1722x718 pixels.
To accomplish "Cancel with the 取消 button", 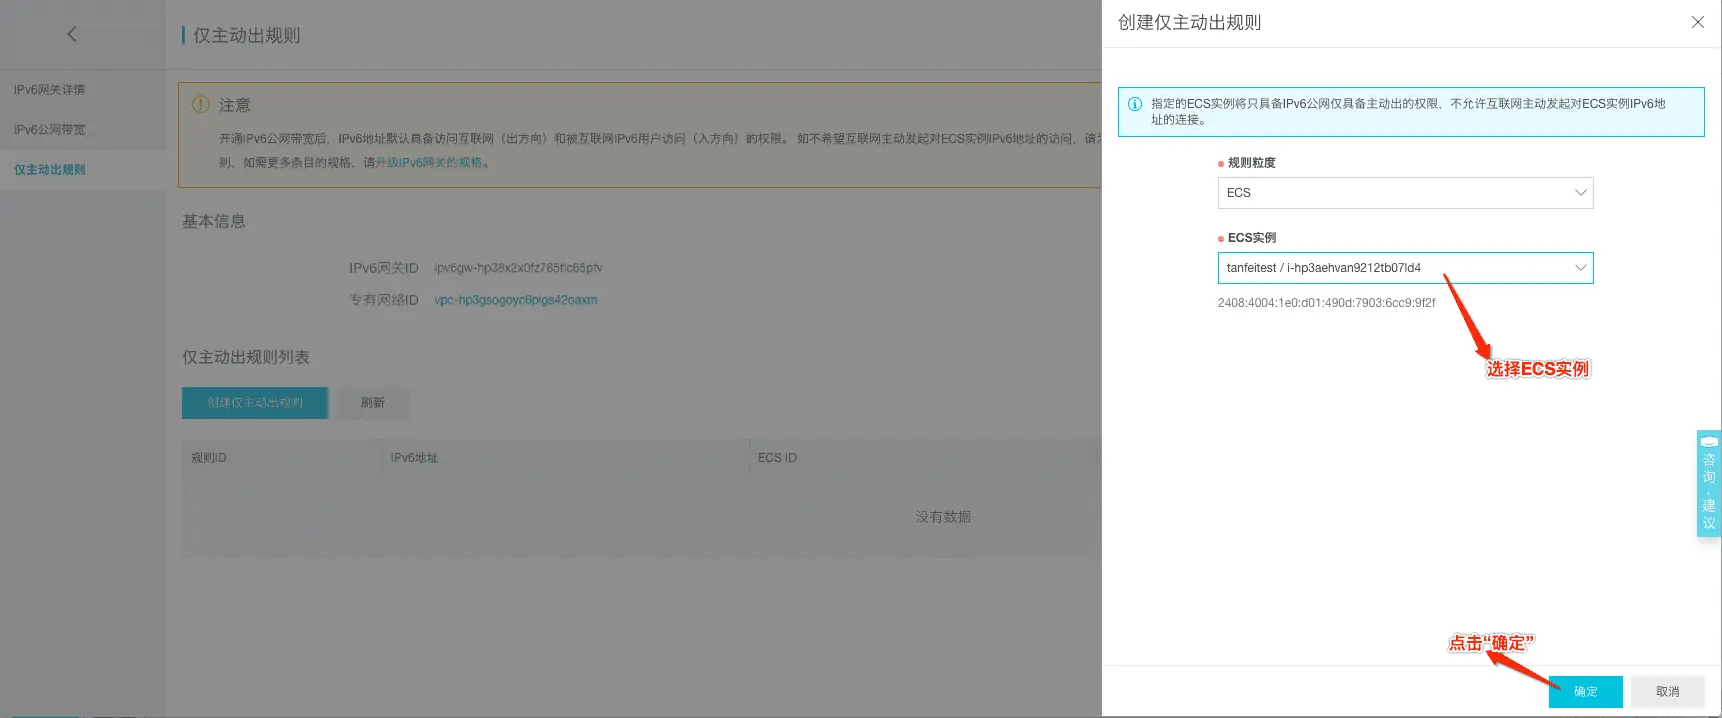I will (x=1667, y=692).
